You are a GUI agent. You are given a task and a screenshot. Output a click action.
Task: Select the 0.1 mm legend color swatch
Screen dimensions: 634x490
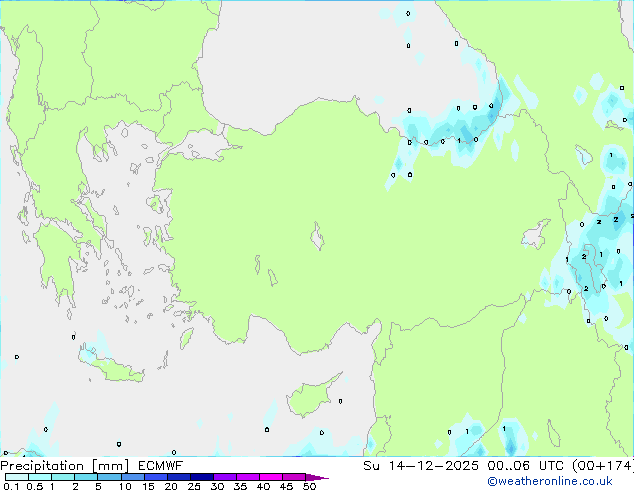(x=17, y=477)
